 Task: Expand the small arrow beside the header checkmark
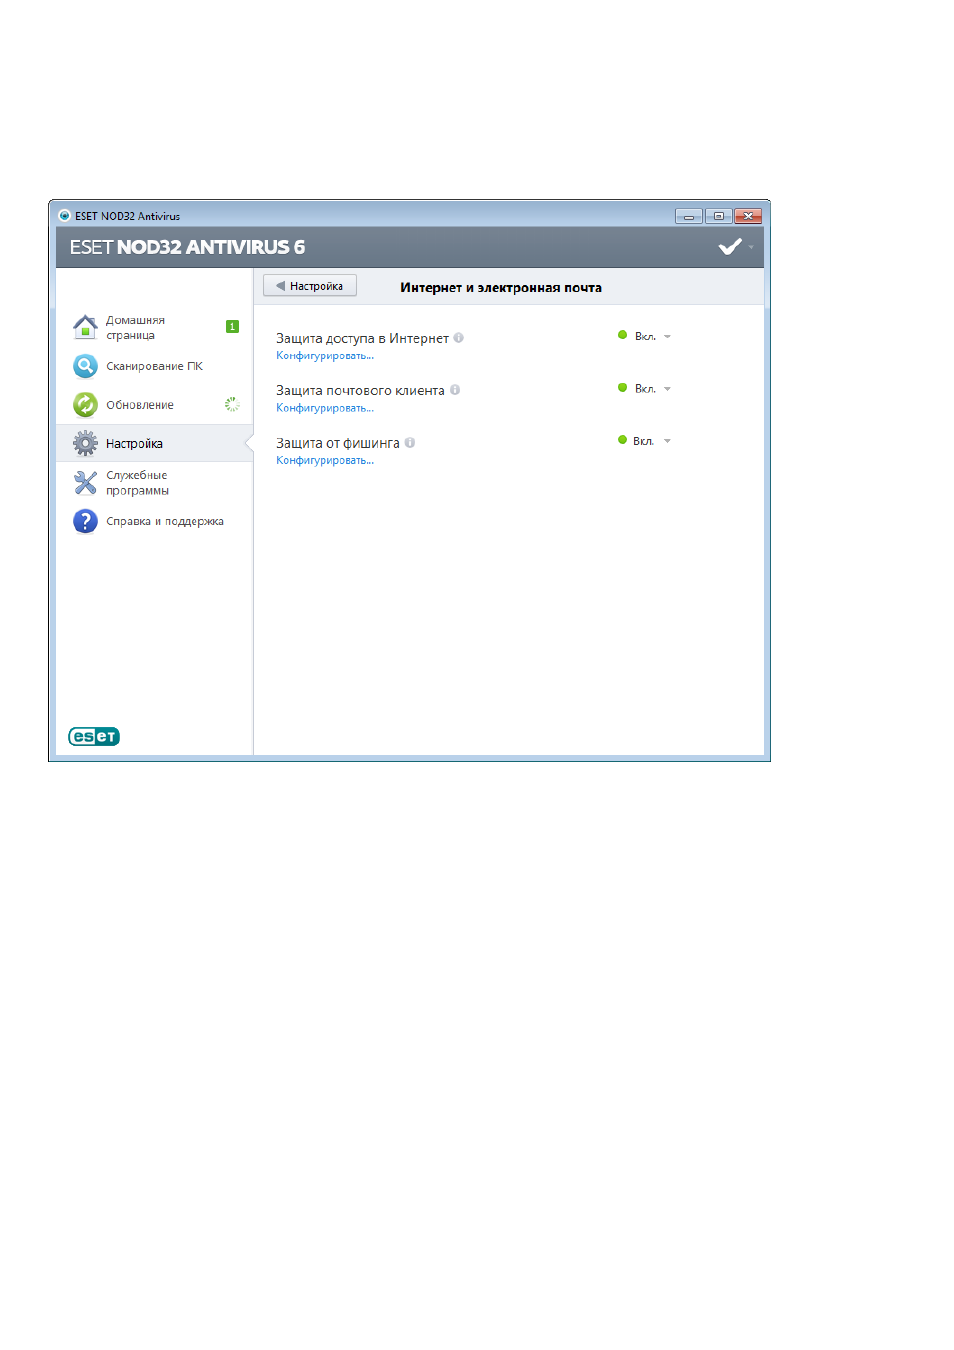(x=751, y=247)
